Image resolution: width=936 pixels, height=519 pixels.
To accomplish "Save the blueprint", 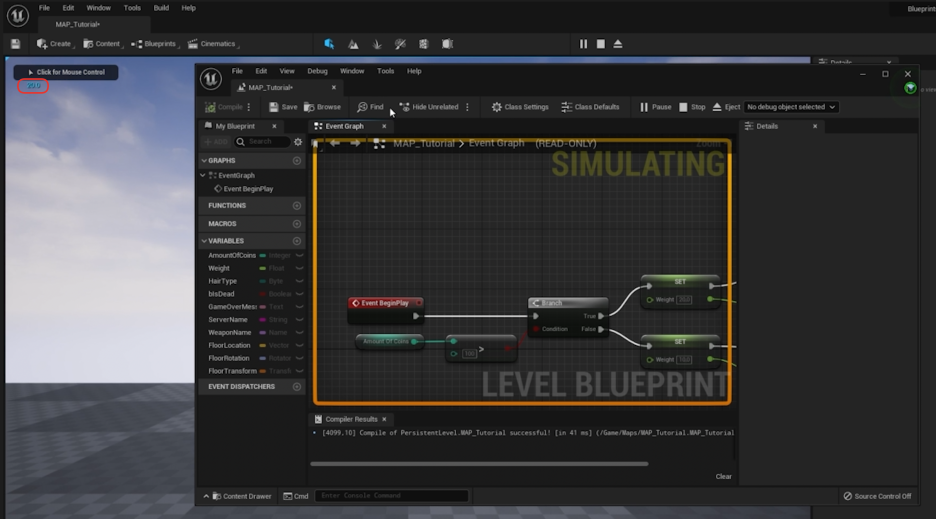I will (283, 107).
